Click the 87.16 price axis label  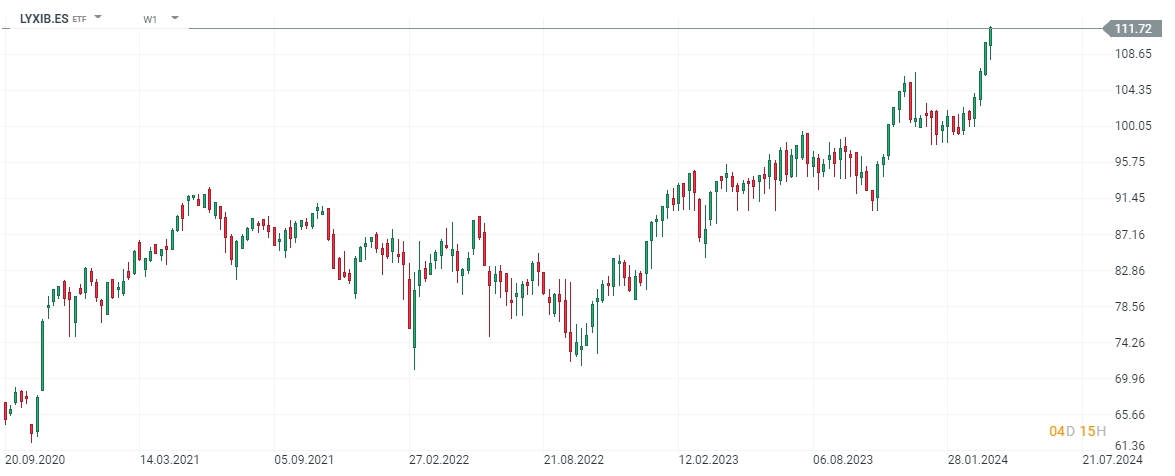pos(1133,235)
